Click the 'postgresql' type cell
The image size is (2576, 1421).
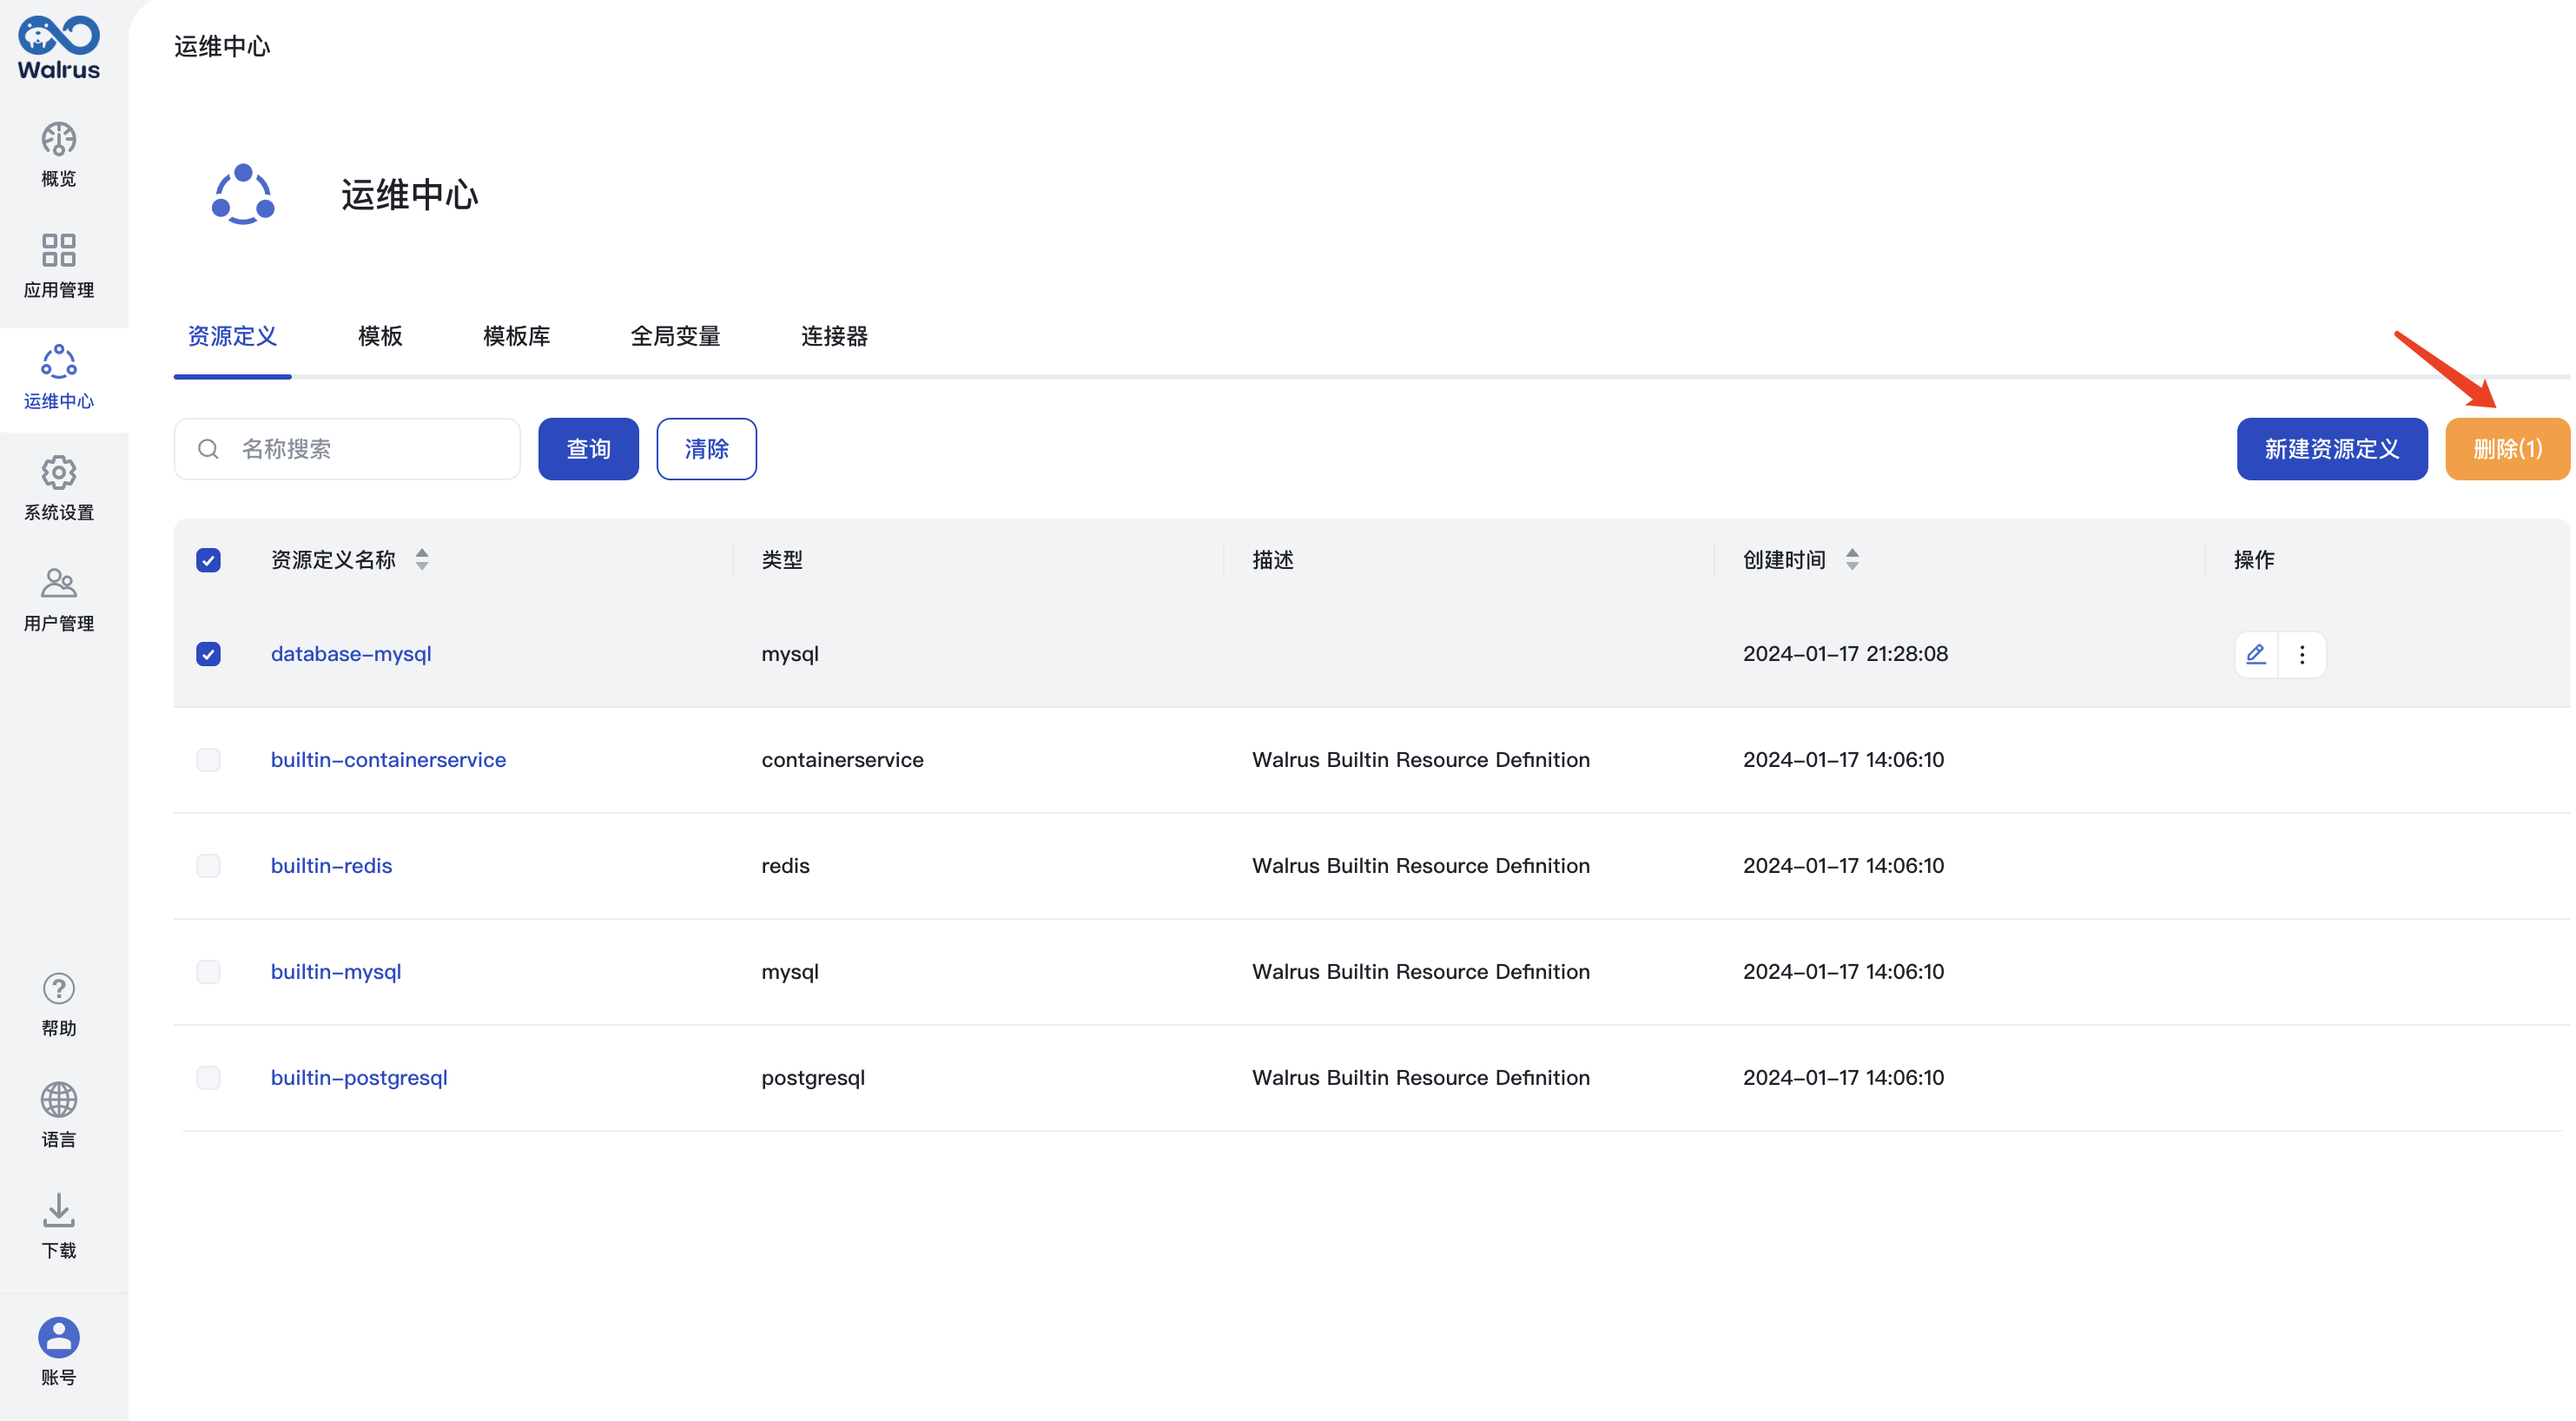pos(813,1078)
